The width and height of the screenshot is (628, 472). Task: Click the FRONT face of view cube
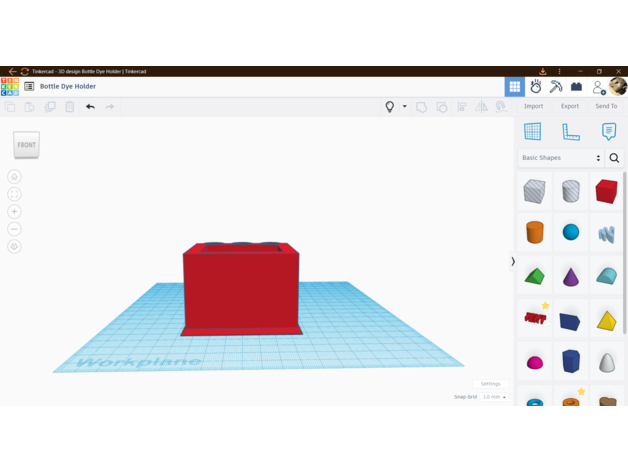click(x=27, y=145)
